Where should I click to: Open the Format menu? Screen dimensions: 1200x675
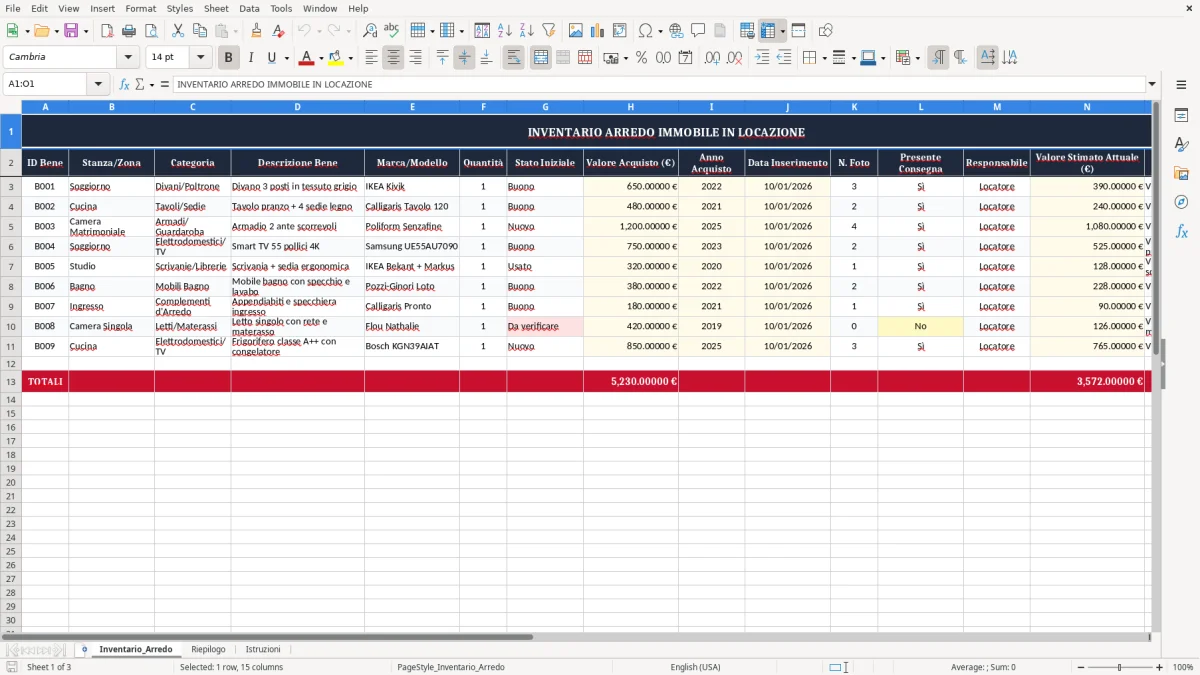pos(140,8)
